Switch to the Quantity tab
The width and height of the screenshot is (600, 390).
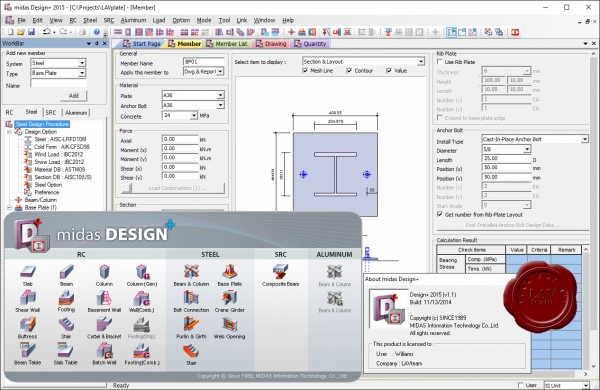click(x=310, y=44)
